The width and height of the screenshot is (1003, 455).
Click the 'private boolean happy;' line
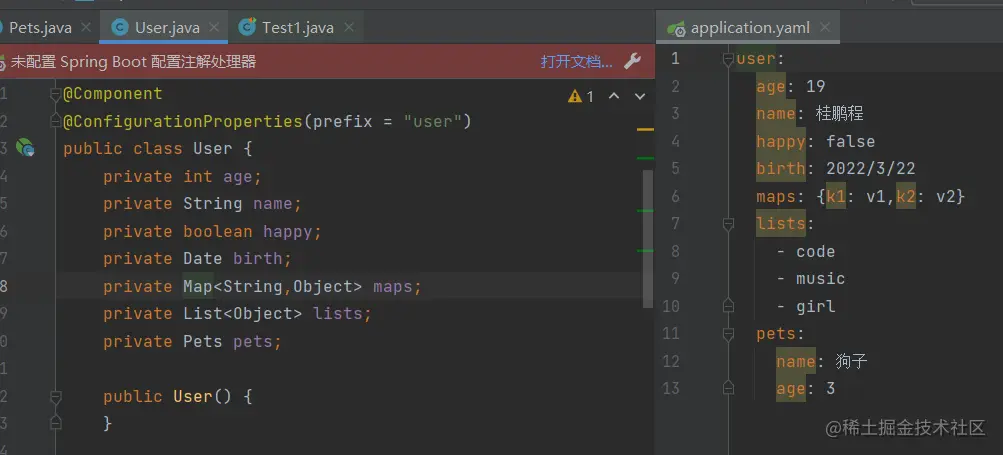[x=212, y=232]
